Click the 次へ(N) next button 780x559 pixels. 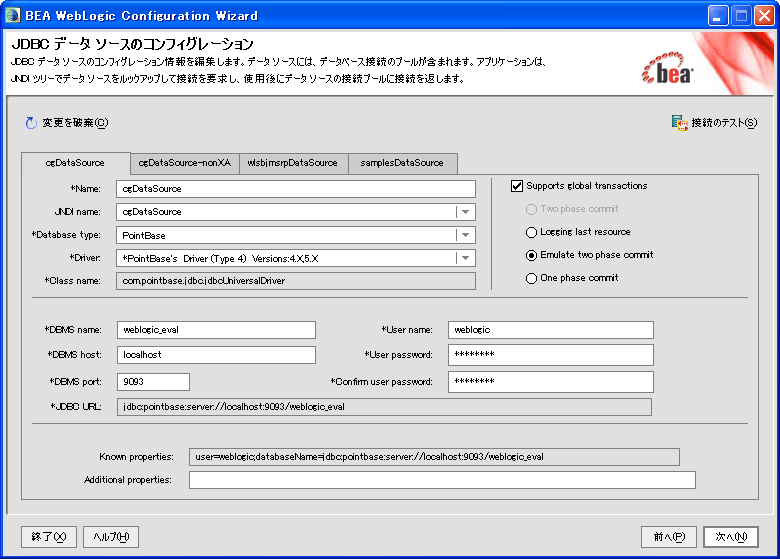731,537
